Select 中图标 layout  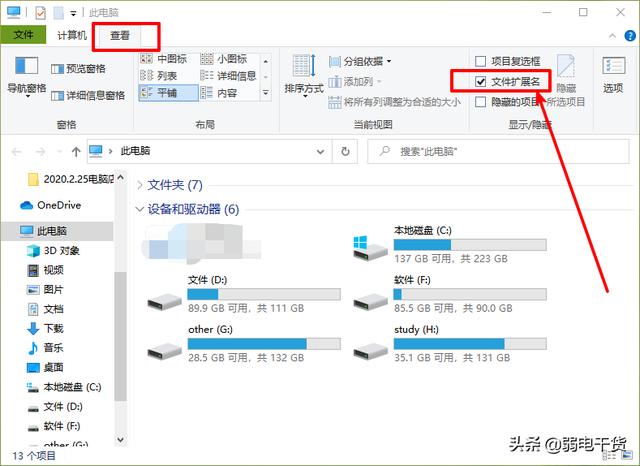pos(163,59)
